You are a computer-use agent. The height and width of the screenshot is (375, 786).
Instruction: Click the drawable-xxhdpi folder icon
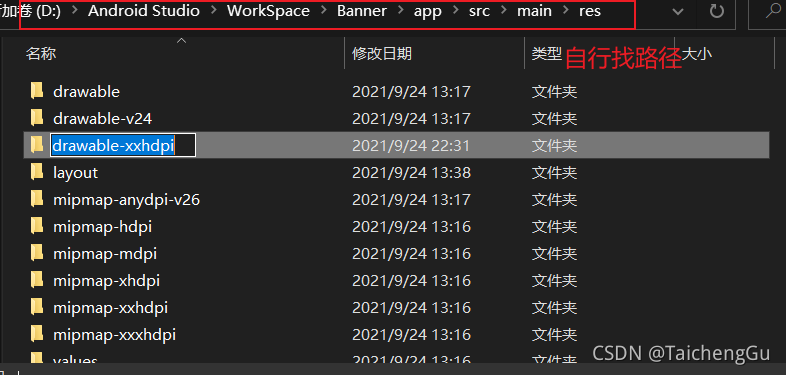coord(37,145)
